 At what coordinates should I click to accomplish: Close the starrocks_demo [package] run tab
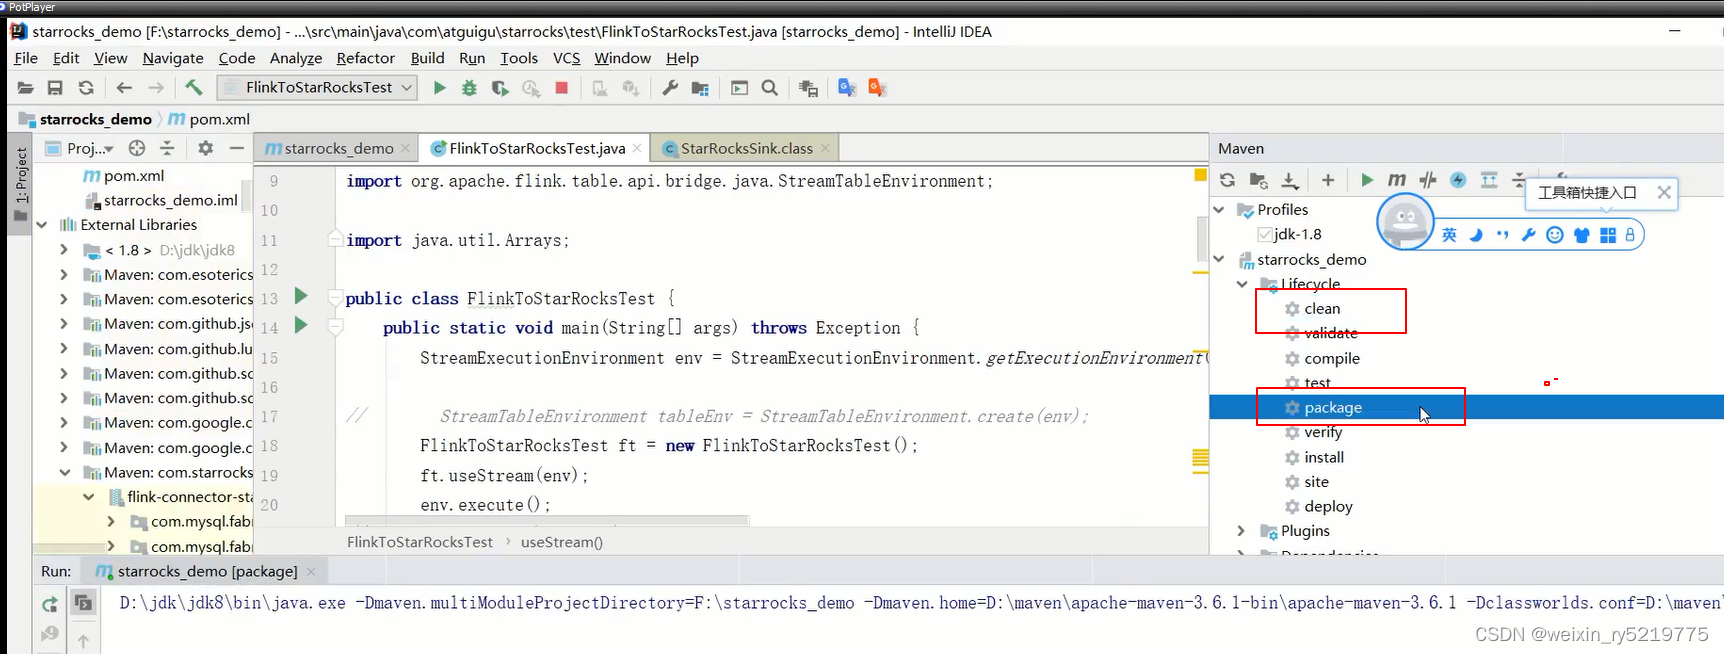(x=311, y=572)
